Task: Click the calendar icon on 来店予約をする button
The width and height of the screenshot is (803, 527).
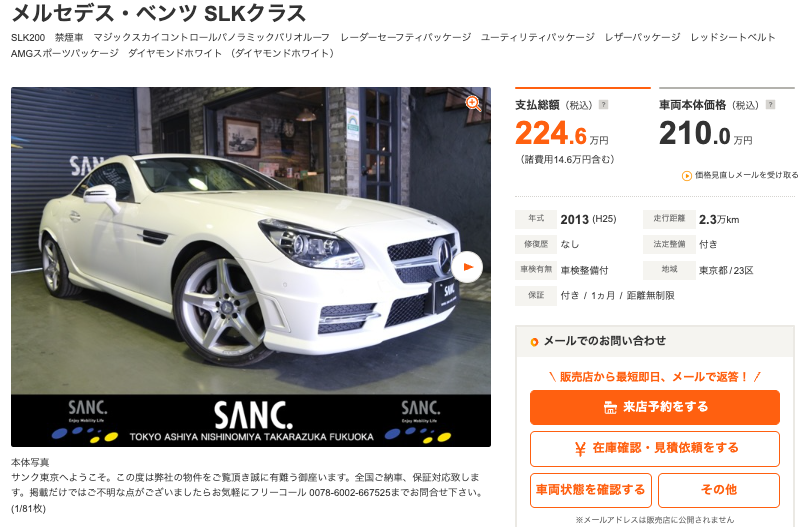Action: click(x=610, y=408)
